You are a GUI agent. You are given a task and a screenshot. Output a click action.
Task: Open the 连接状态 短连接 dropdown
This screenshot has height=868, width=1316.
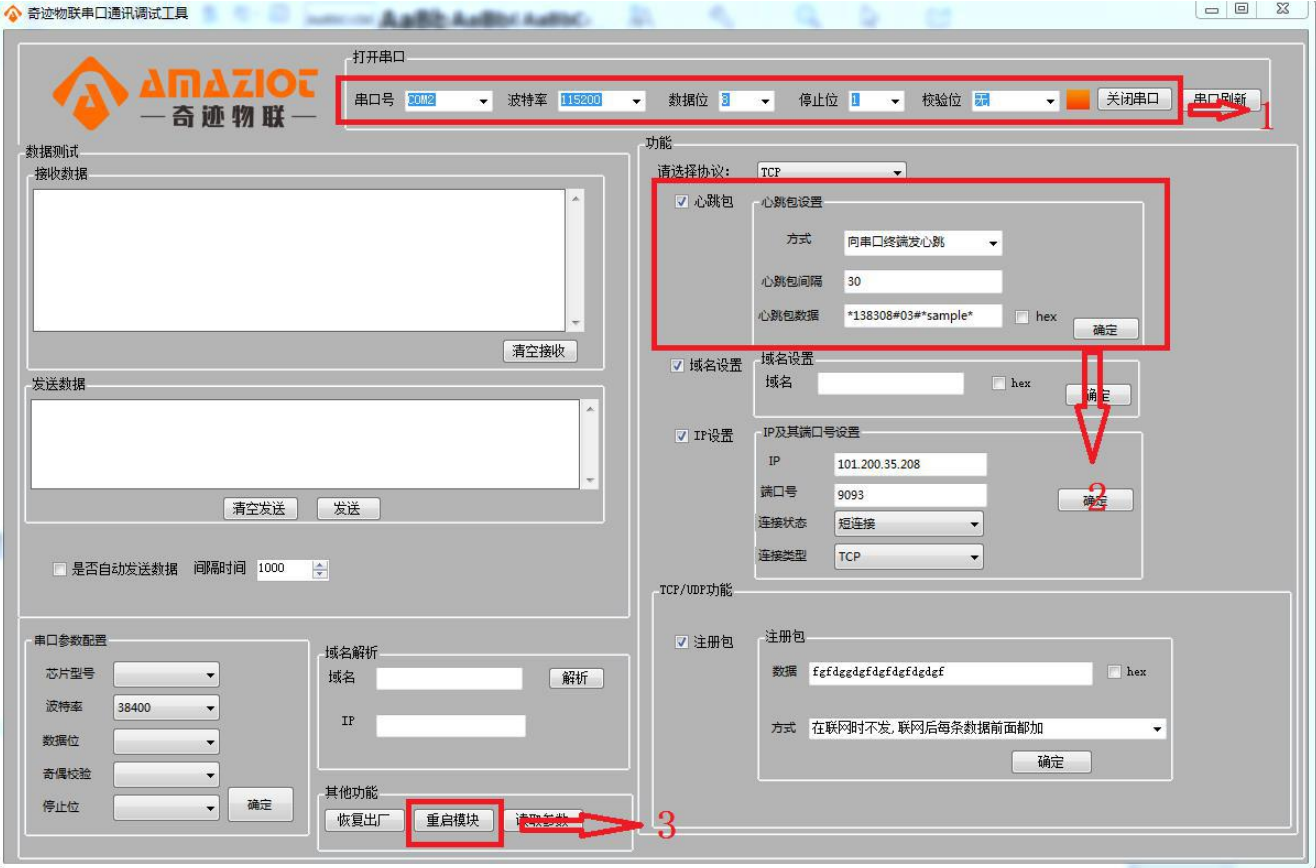pos(909,524)
